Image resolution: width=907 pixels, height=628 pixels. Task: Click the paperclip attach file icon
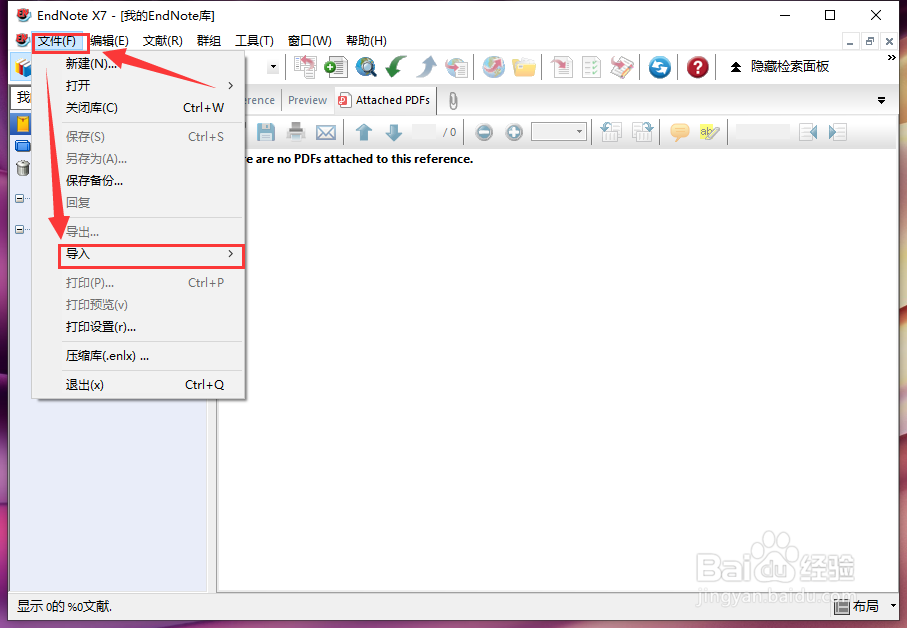coord(454,101)
